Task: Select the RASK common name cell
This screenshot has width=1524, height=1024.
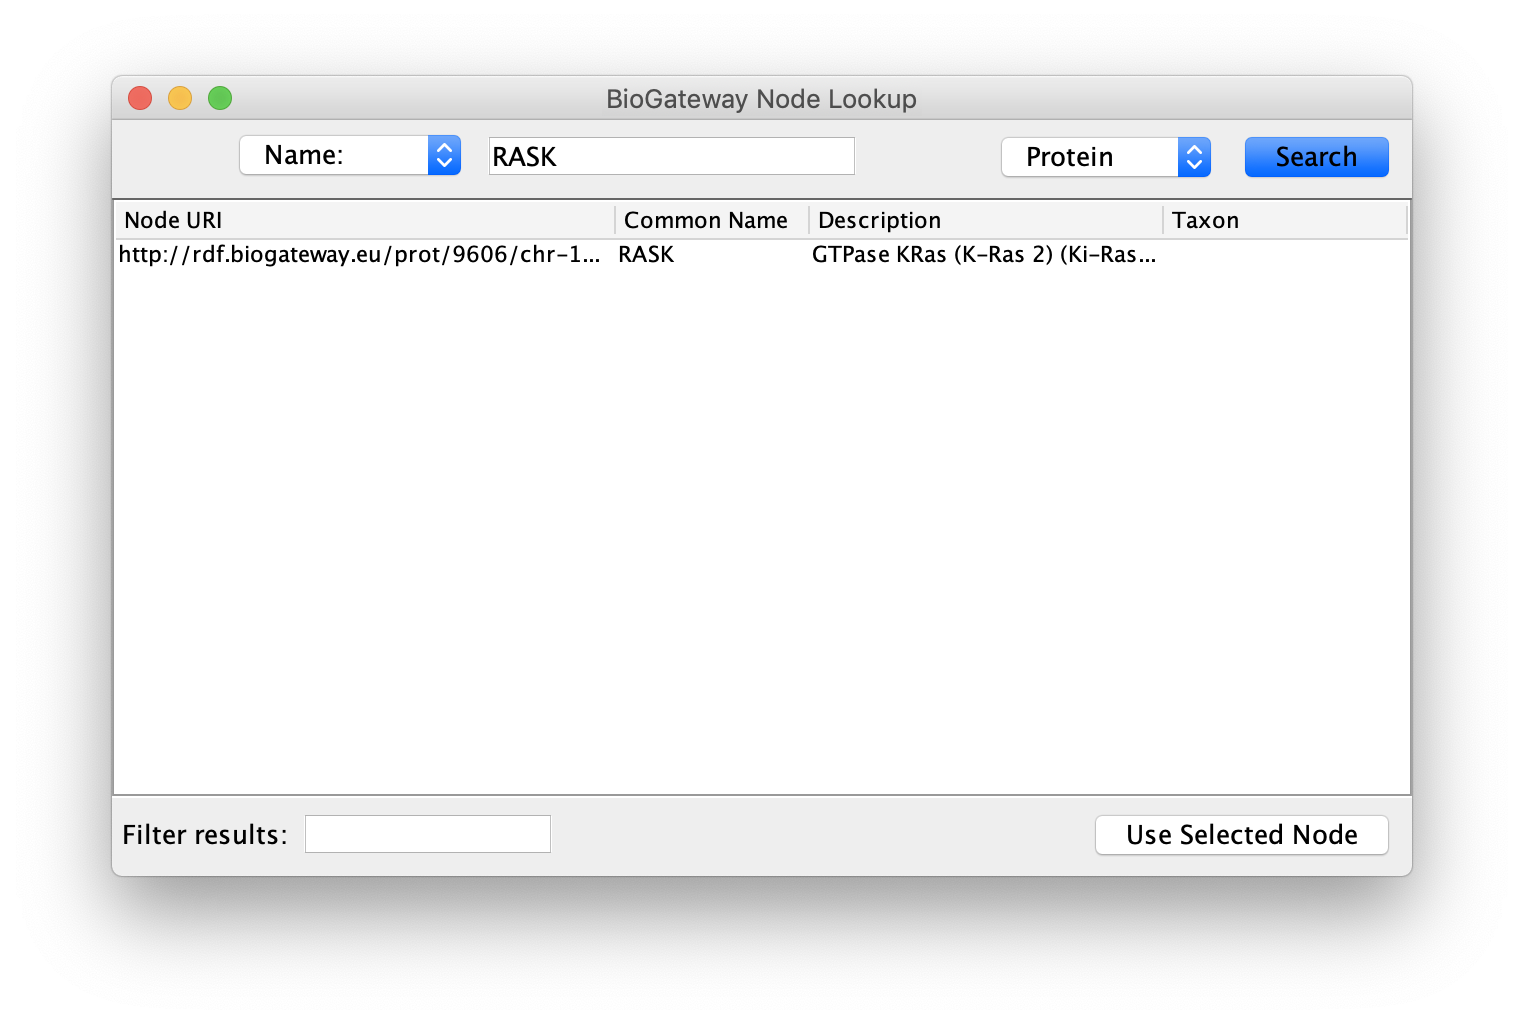Action: pos(711,255)
